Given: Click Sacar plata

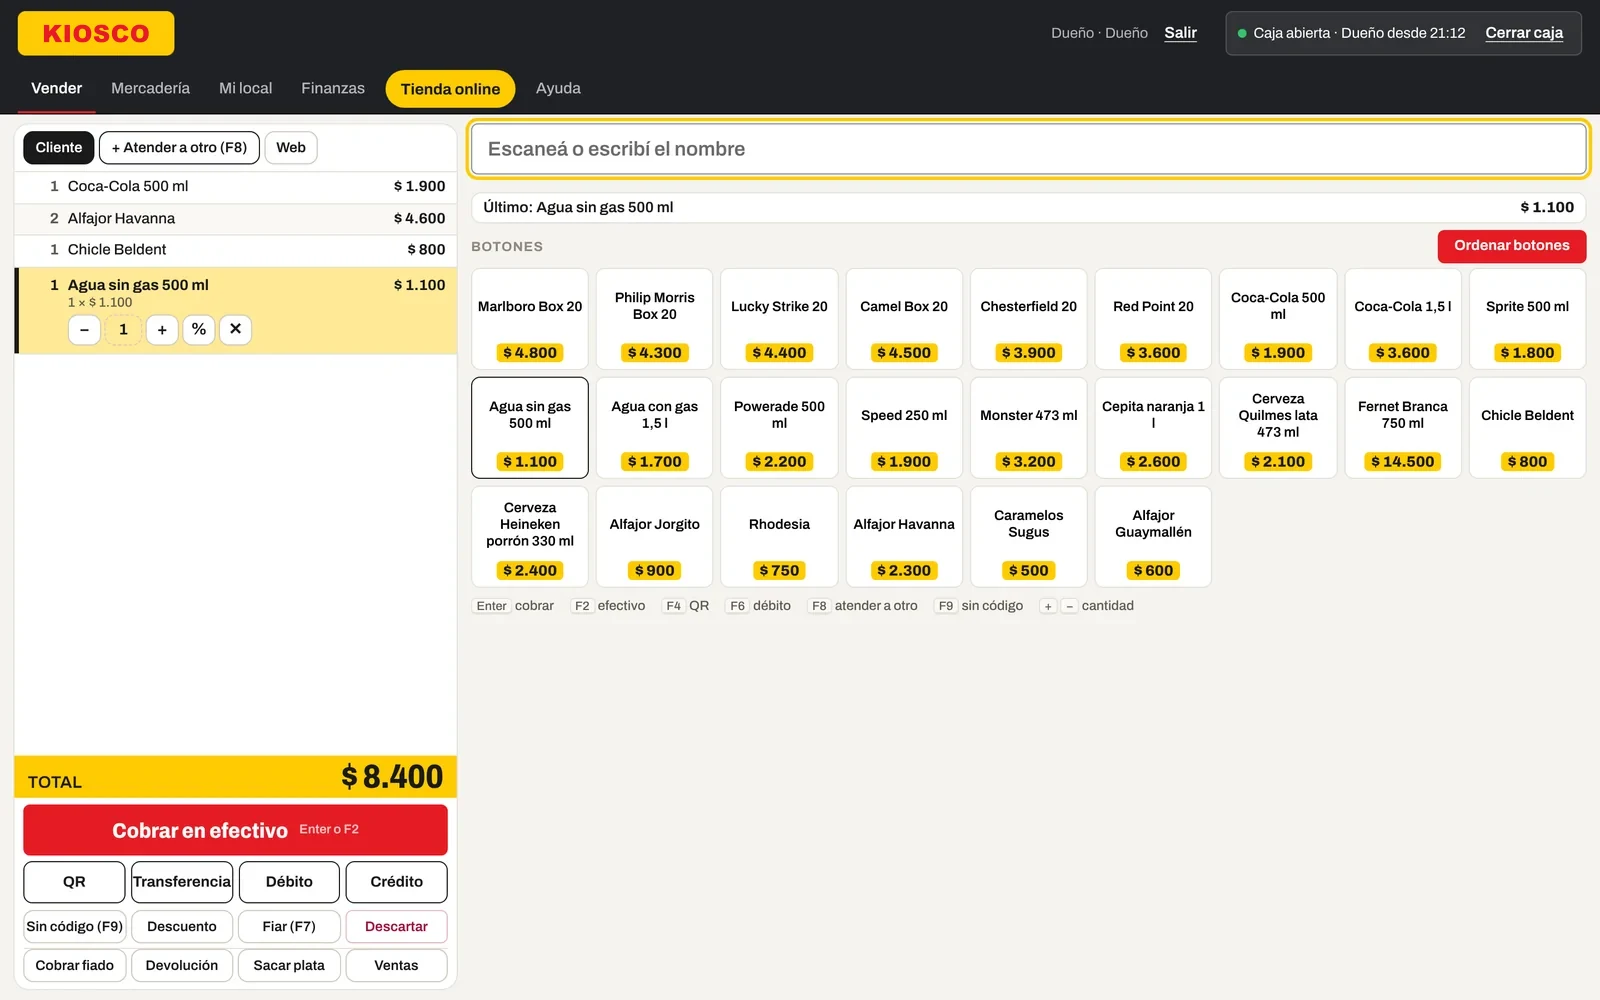Looking at the screenshot, I should point(289,966).
